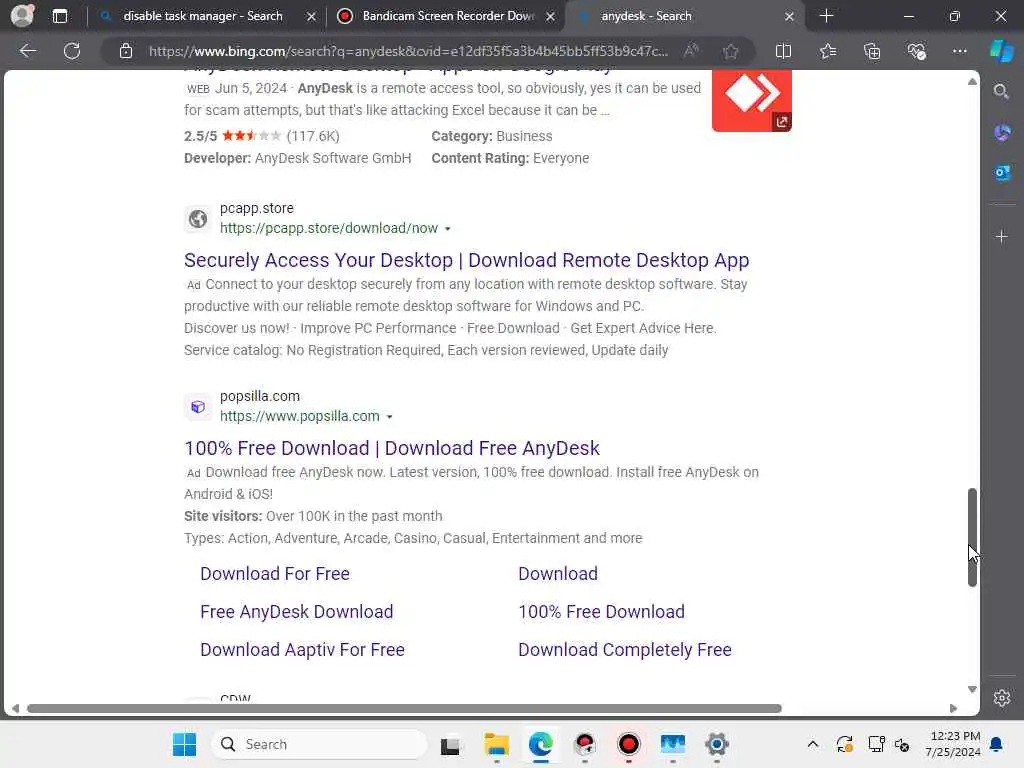Follow the 100% Free Download sitelink
The height and width of the screenshot is (768, 1024).
point(601,611)
